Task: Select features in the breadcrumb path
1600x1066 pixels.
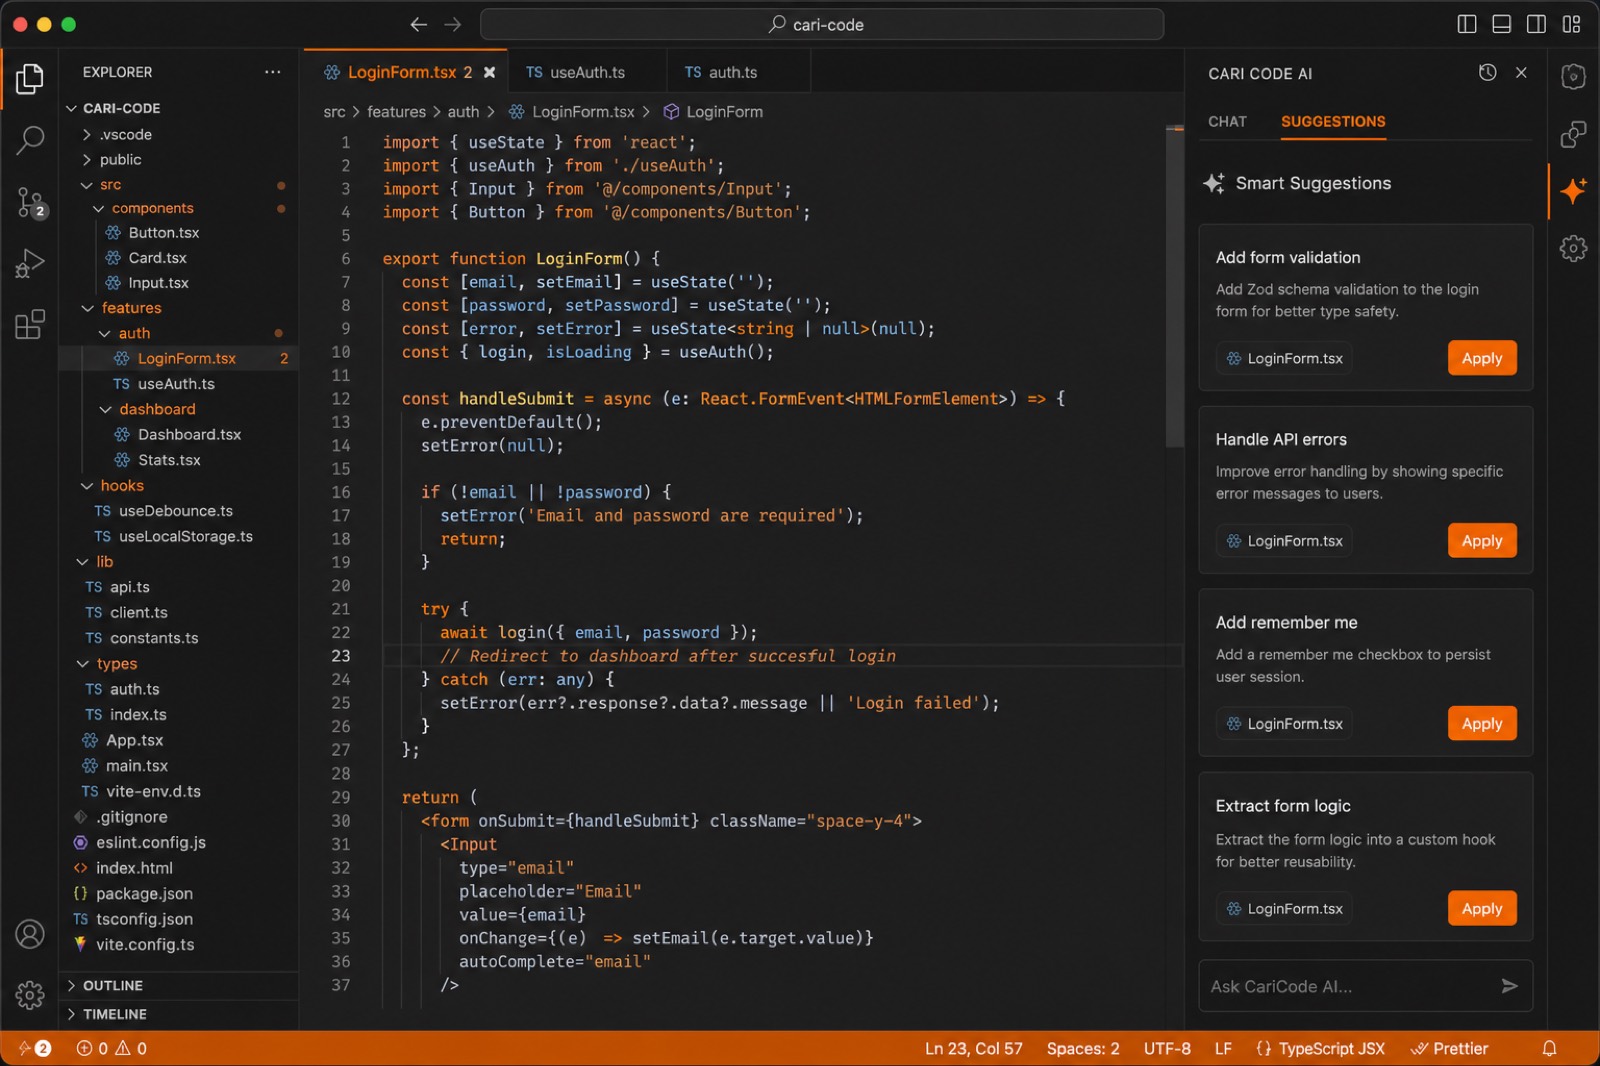Action: [x=396, y=112]
